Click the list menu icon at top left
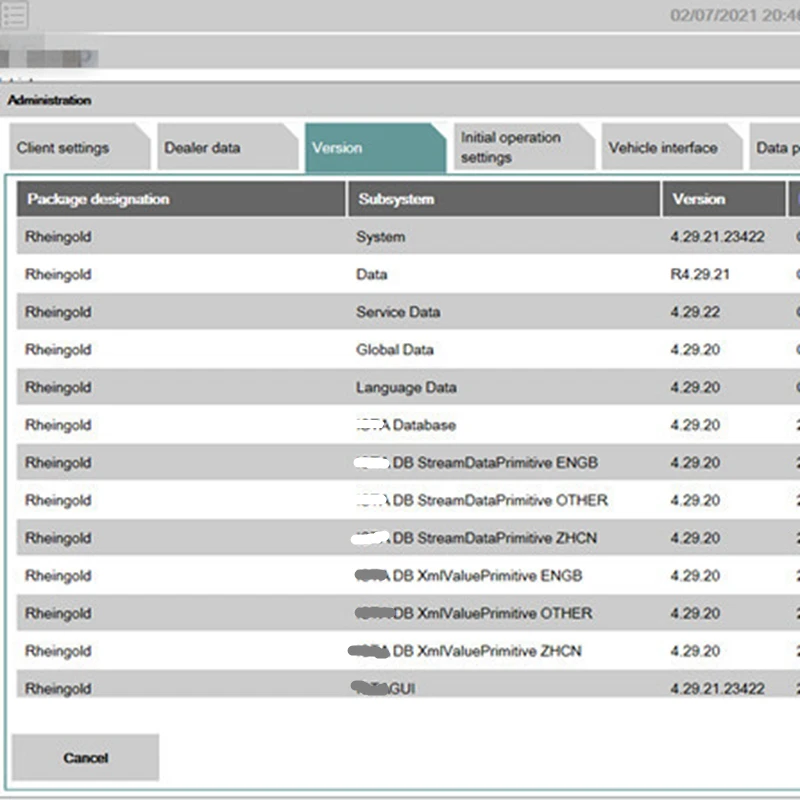The height and width of the screenshot is (800, 800). click(x=14, y=15)
